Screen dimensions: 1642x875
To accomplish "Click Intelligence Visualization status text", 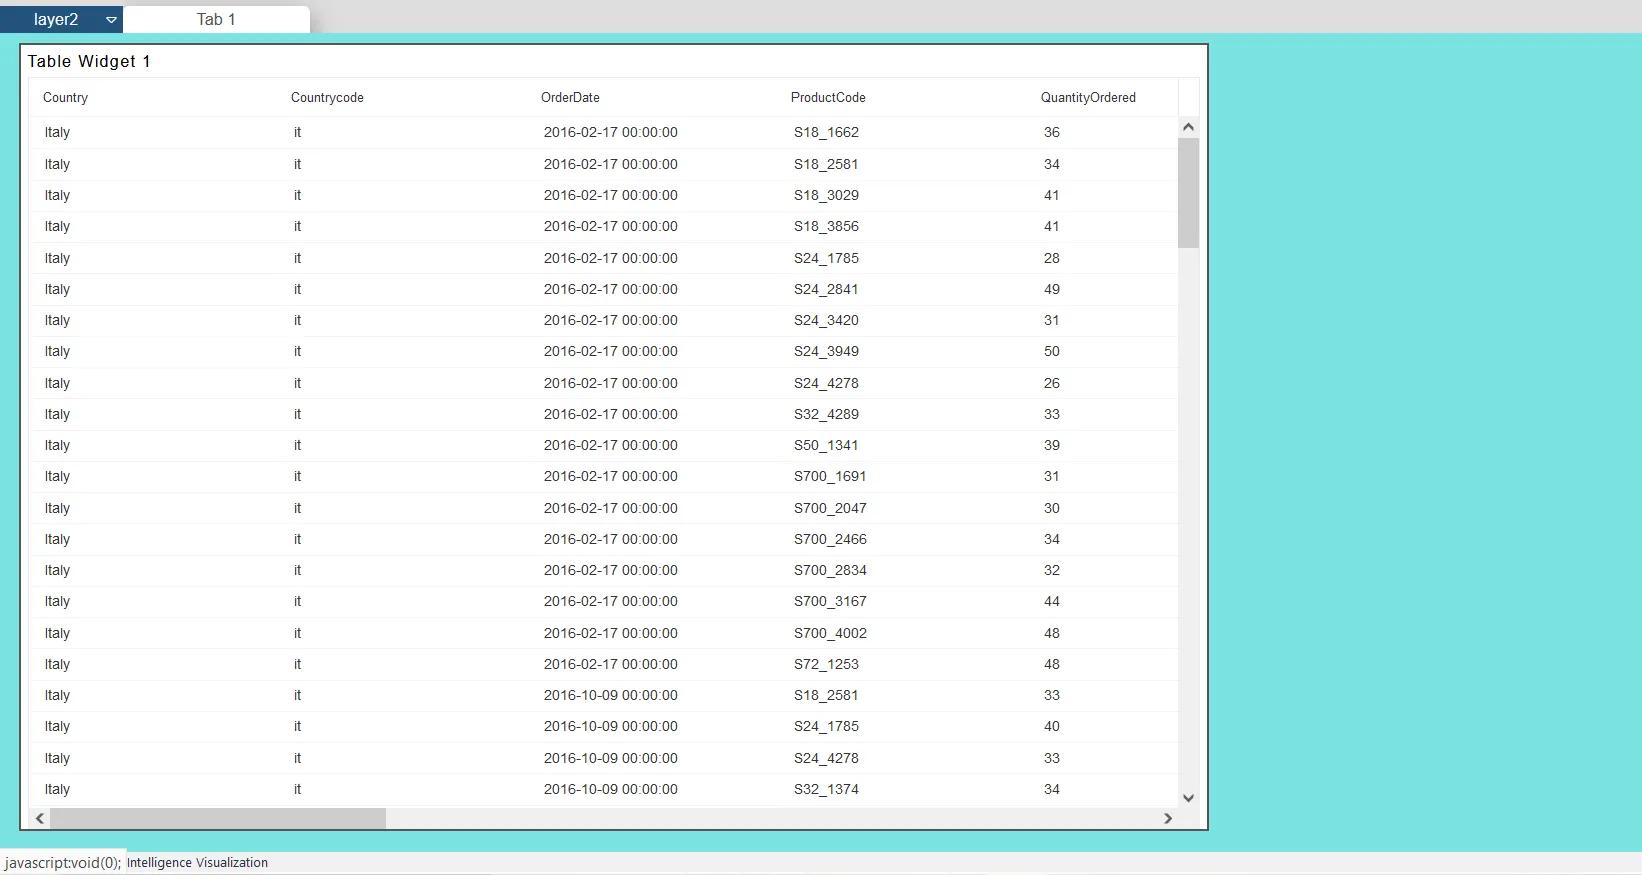I will 197,863.
